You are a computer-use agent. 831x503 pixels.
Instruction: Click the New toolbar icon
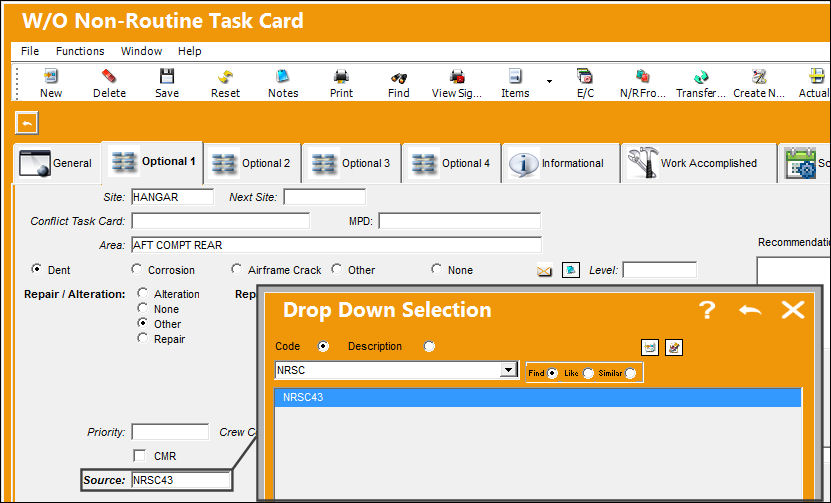[x=51, y=77]
